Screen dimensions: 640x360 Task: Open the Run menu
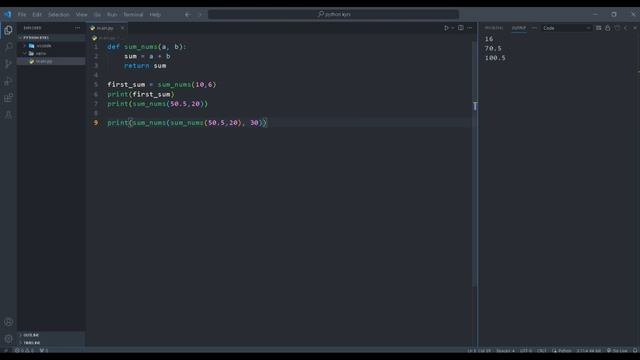click(x=112, y=14)
